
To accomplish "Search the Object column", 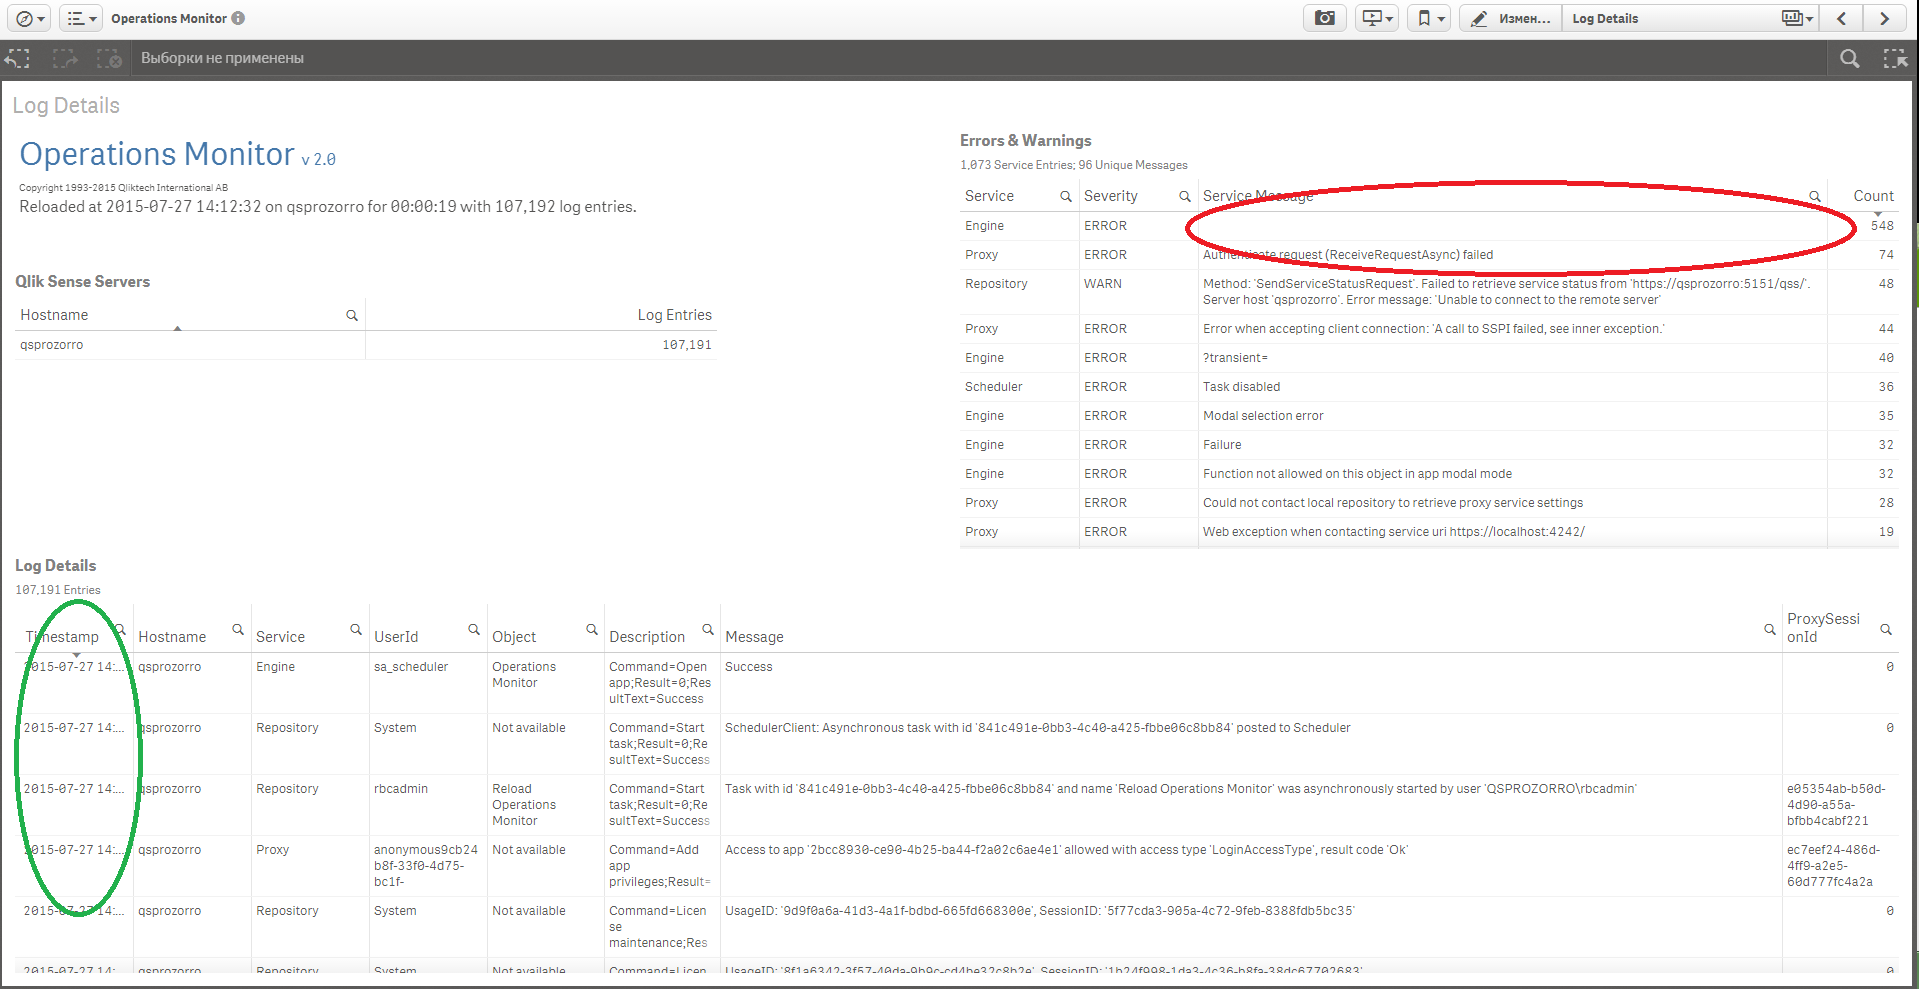I will coord(592,630).
